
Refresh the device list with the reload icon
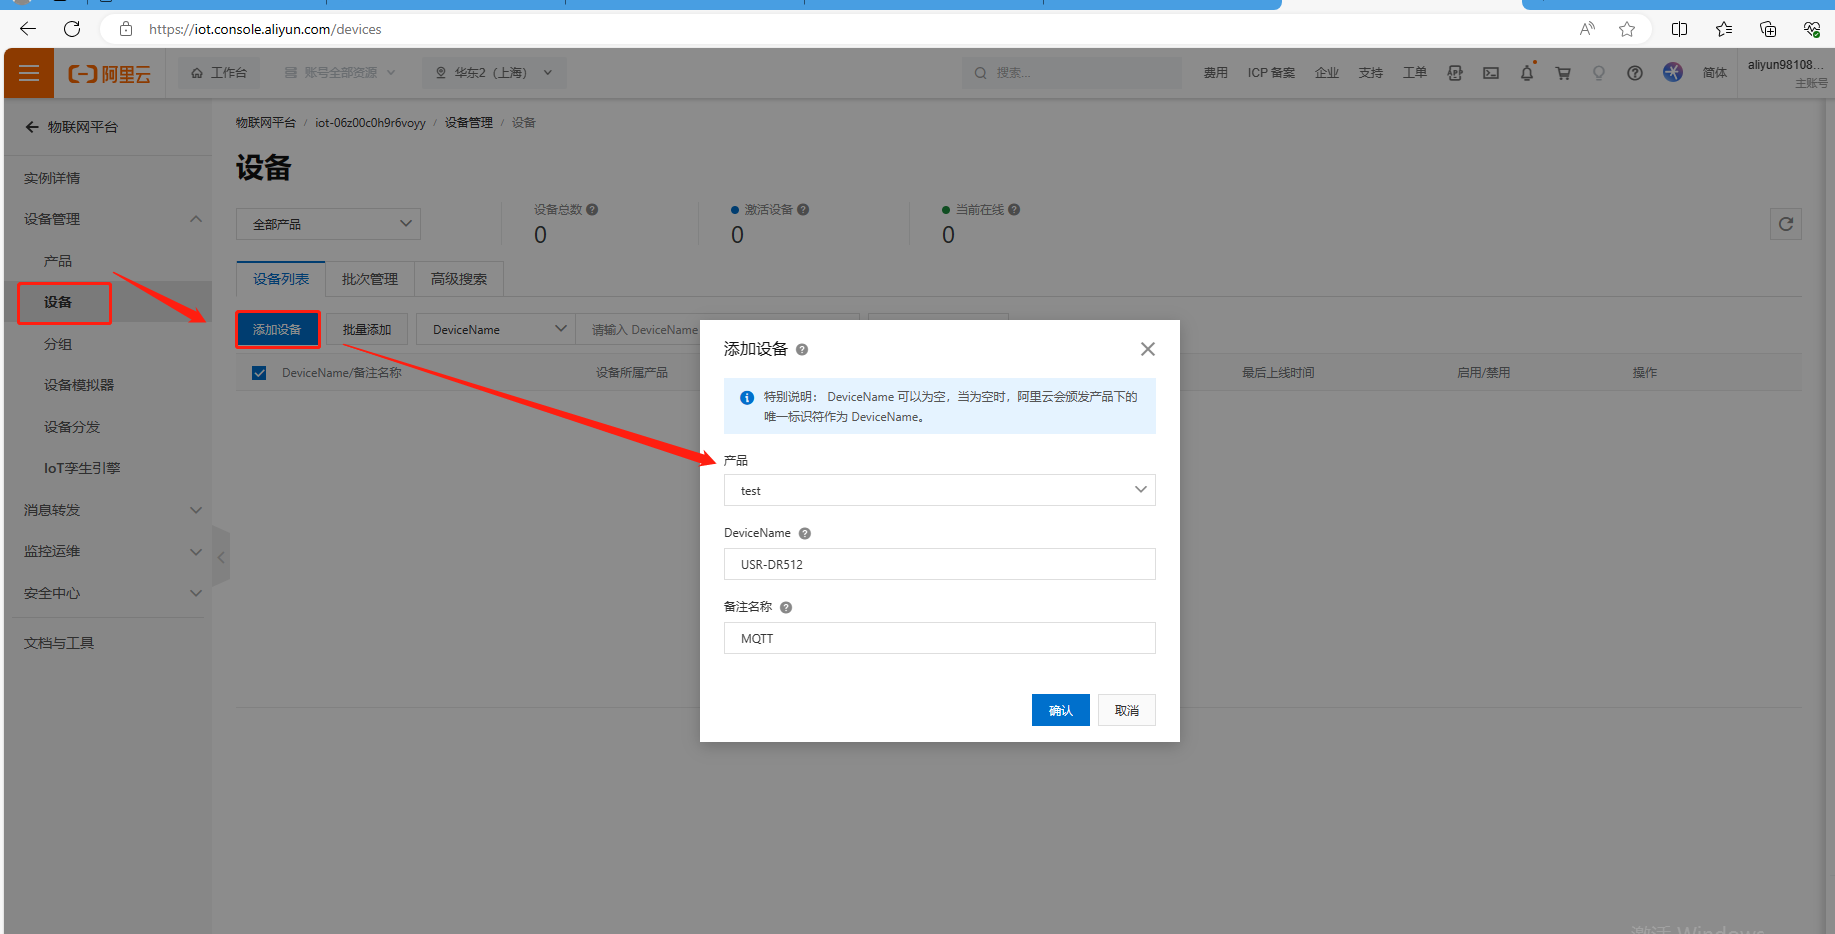click(1785, 224)
